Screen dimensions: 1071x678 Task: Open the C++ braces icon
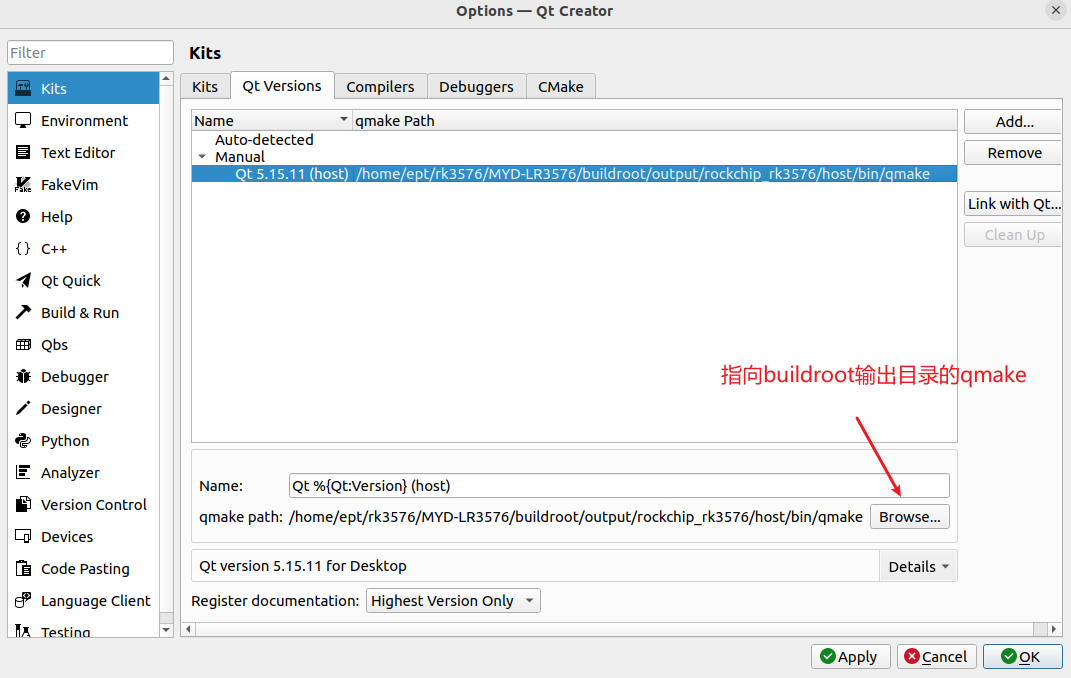click(x=23, y=249)
